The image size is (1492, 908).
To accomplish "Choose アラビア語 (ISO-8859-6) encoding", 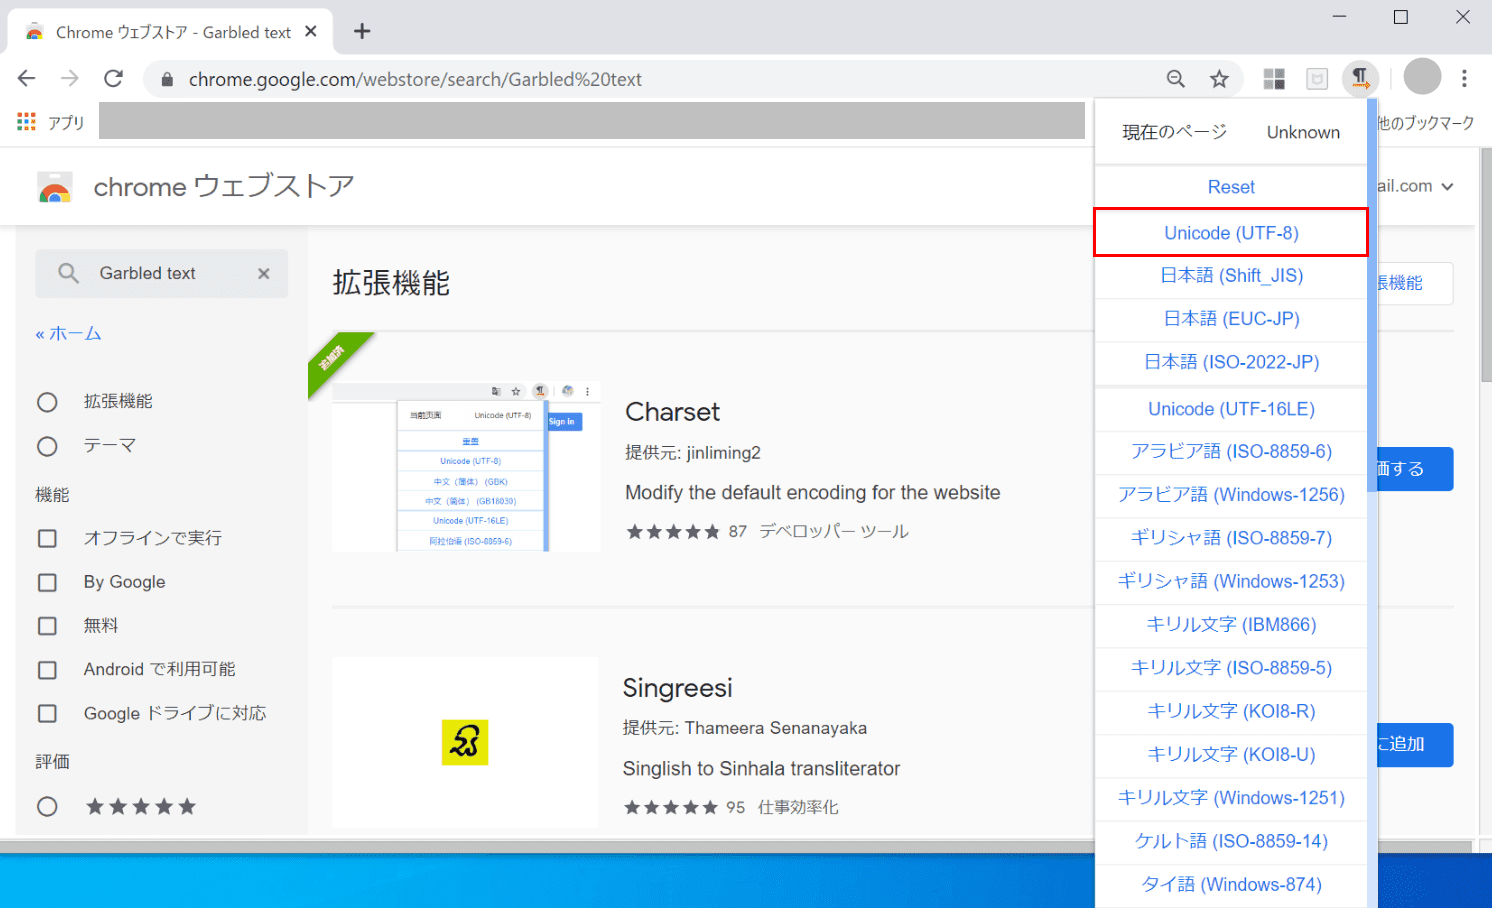I will pyautogui.click(x=1231, y=452).
